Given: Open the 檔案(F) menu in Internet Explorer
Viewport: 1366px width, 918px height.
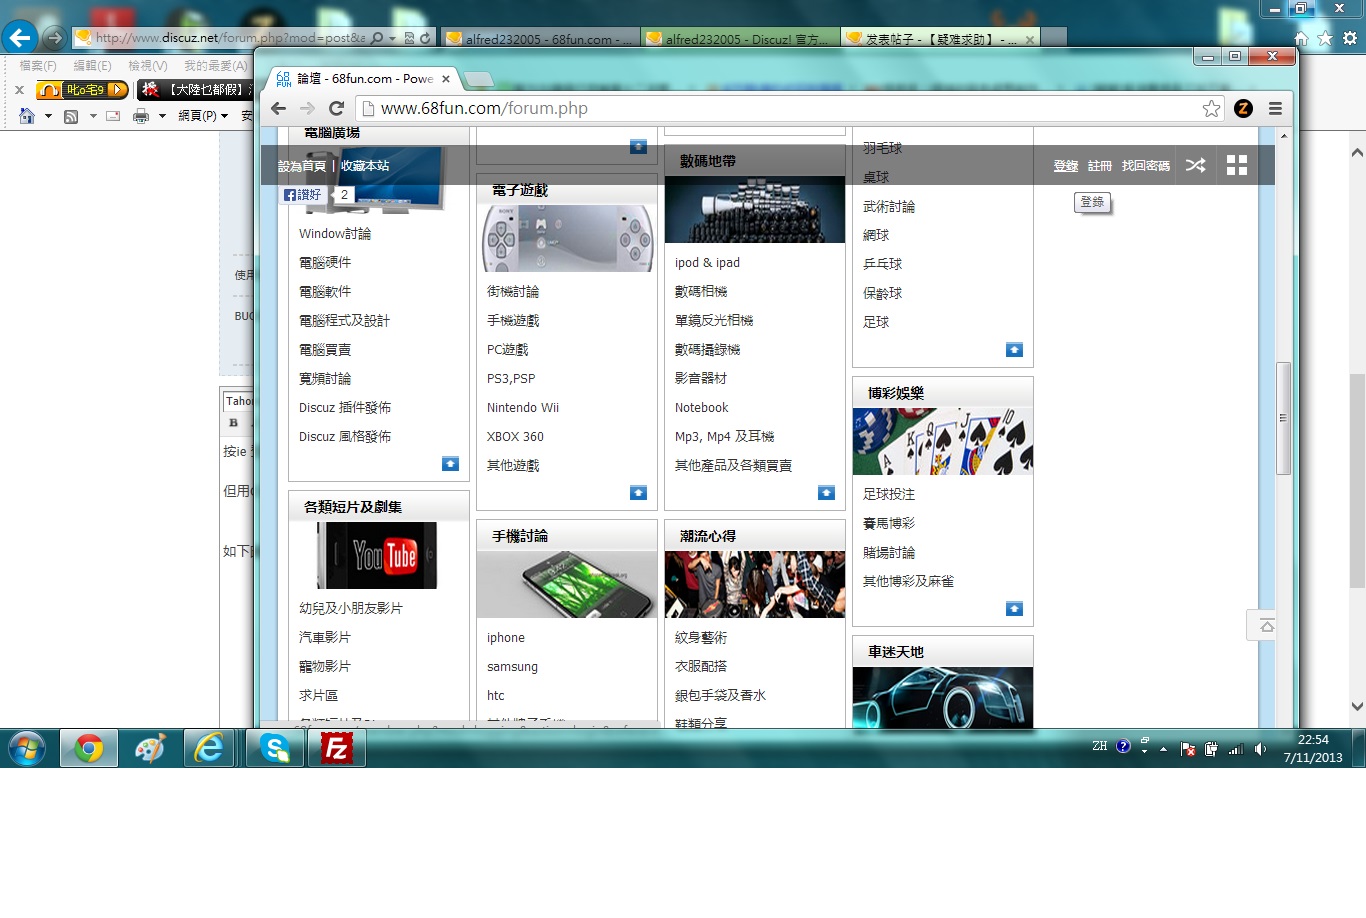Looking at the screenshot, I should (x=38, y=65).
